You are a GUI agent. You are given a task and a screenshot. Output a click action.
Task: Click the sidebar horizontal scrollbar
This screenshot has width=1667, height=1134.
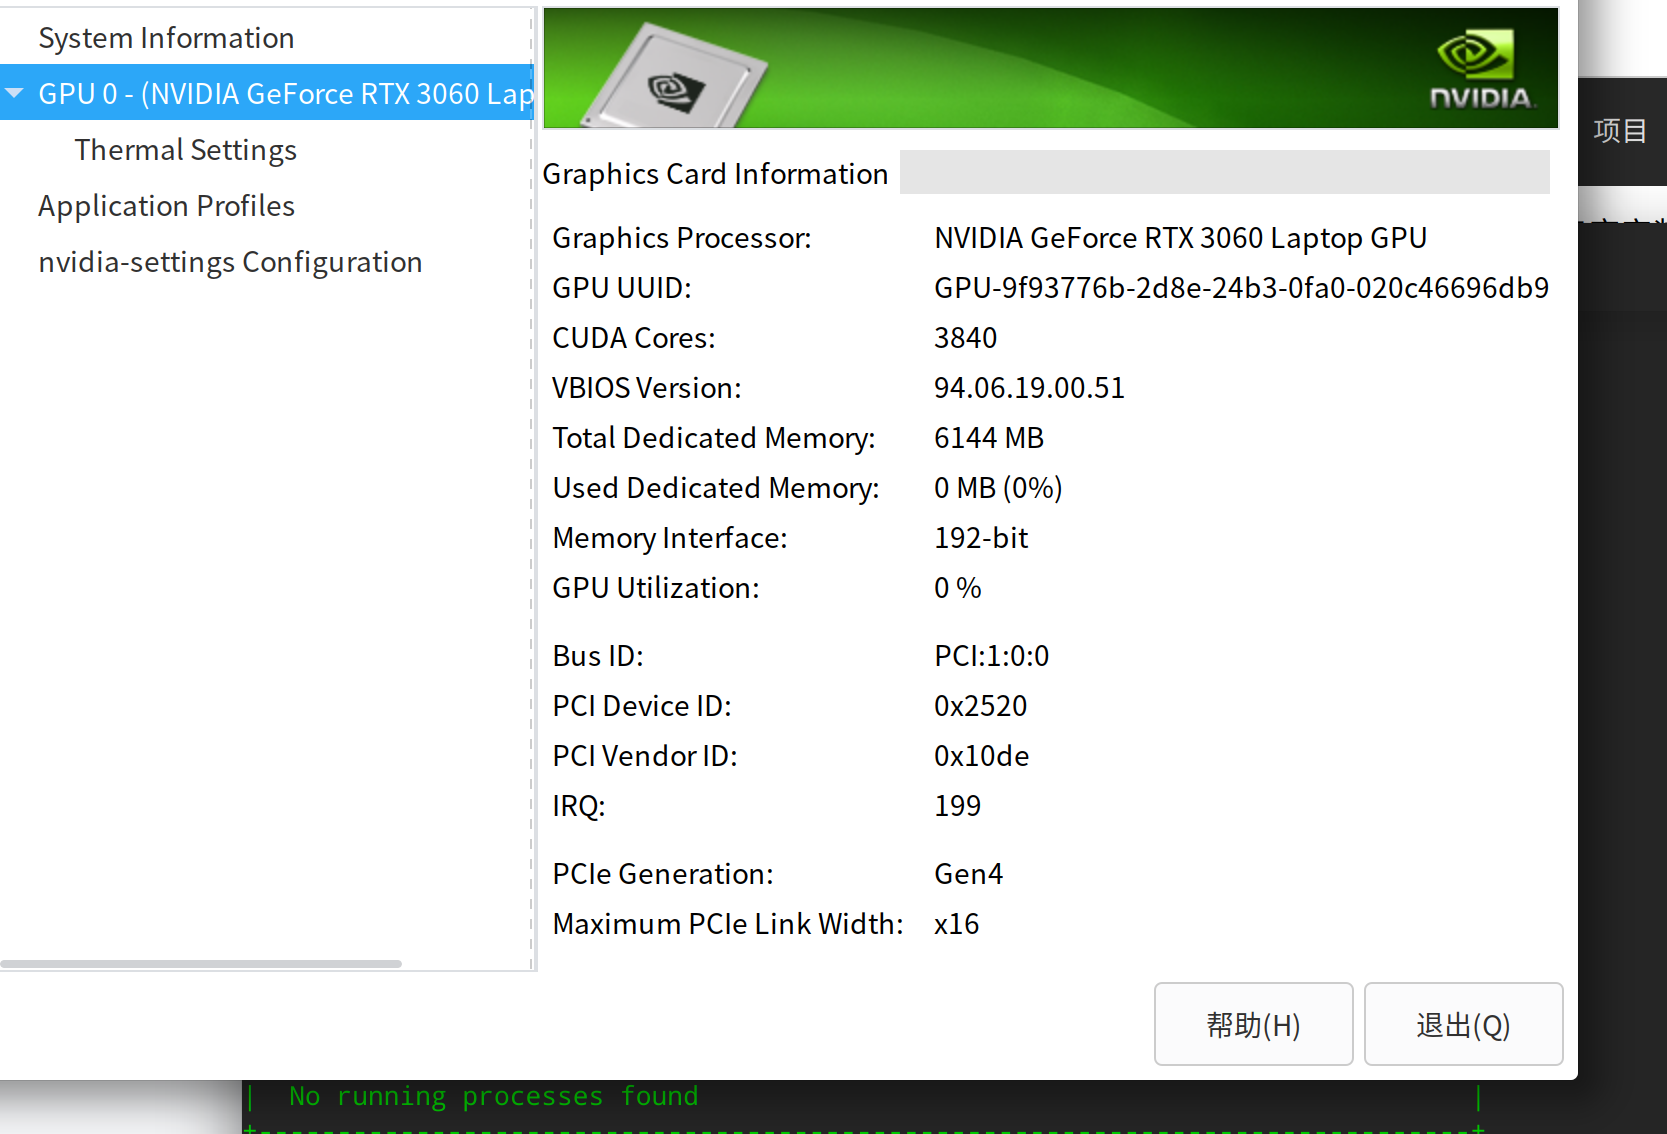click(x=201, y=964)
